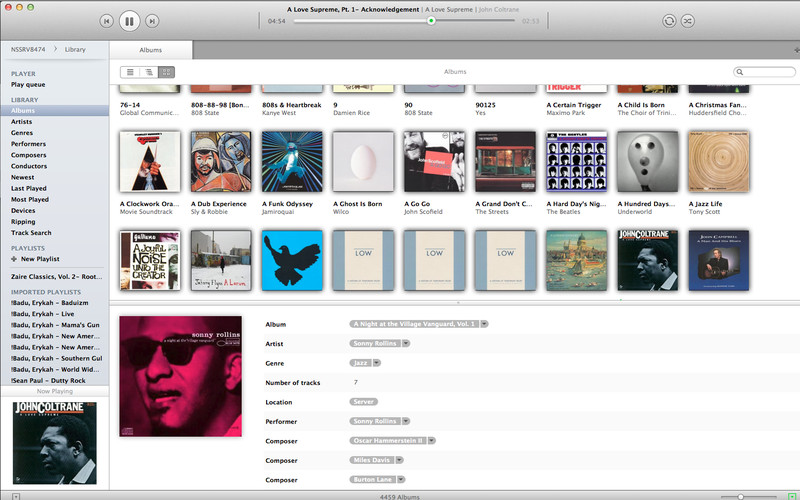Open dropdown beside Performer Sonny Rollins
The image size is (800, 500).
click(406, 421)
